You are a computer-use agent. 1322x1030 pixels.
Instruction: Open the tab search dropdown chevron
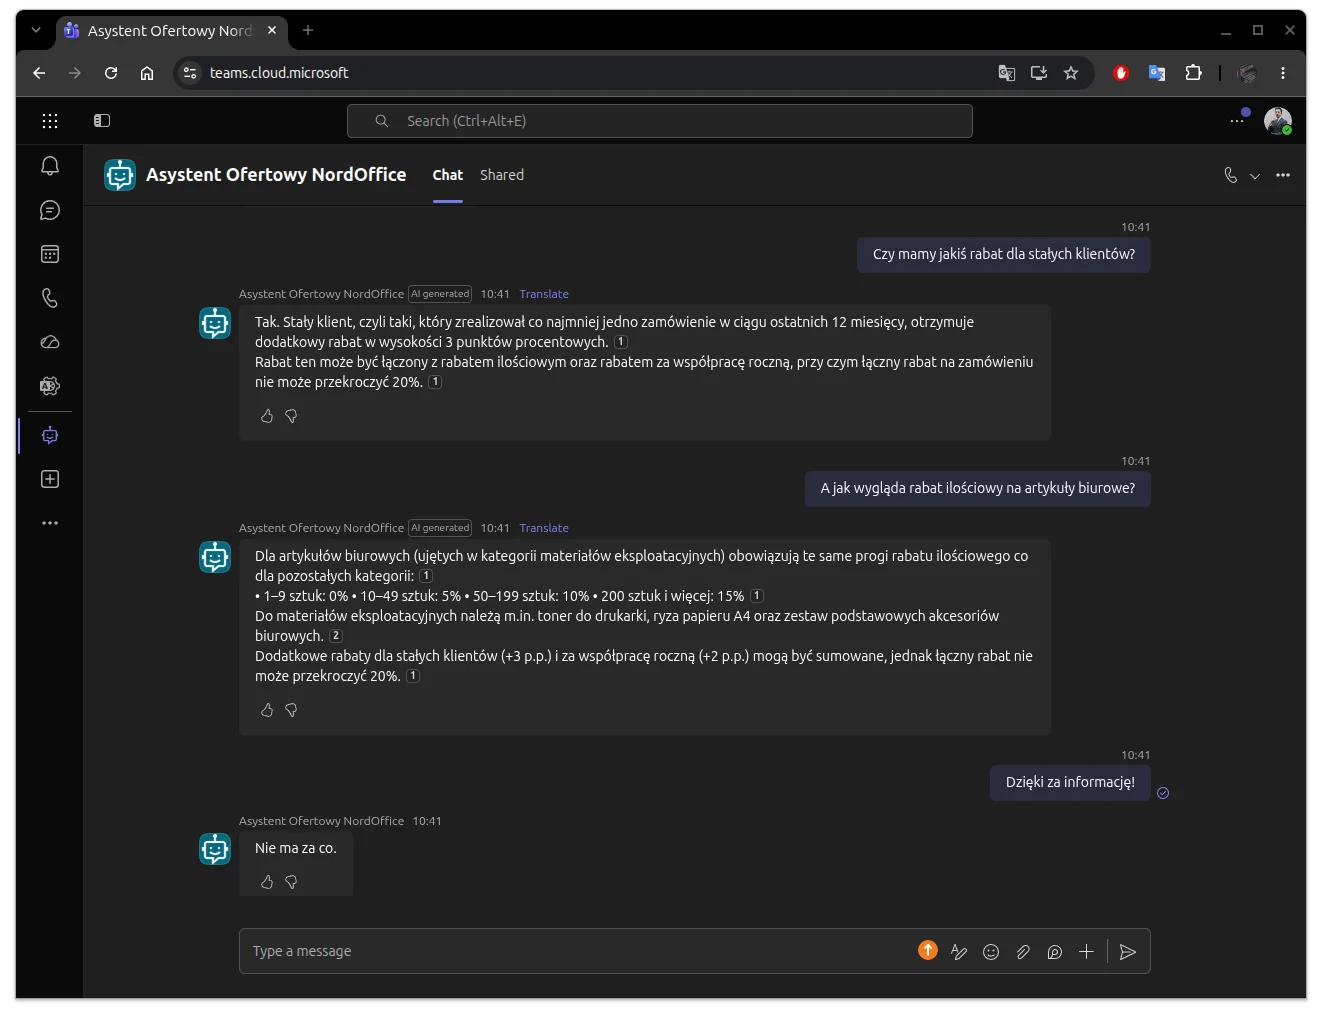pyautogui.click(x=36, y=31)
